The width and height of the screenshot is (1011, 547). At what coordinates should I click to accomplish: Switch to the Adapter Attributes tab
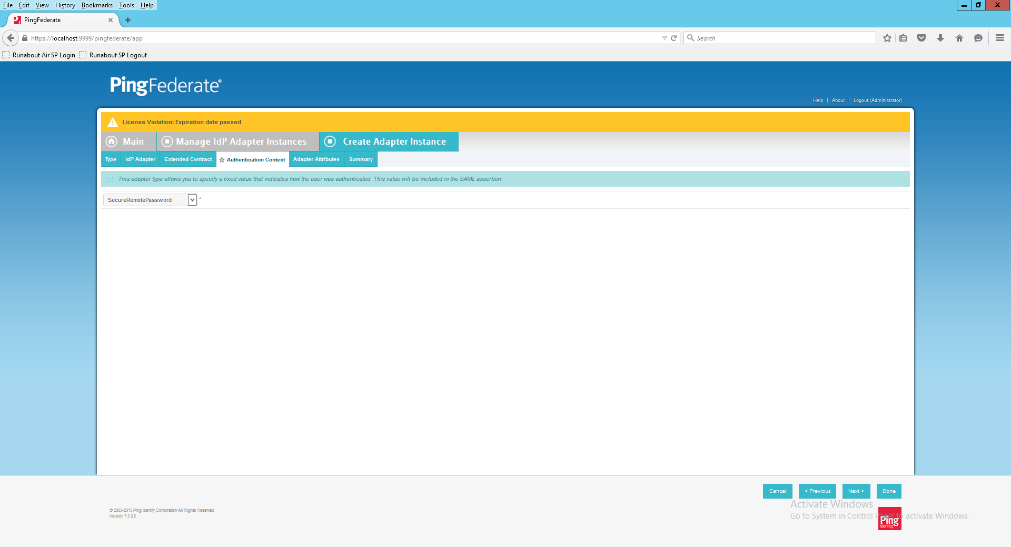(x=317, y=159)
